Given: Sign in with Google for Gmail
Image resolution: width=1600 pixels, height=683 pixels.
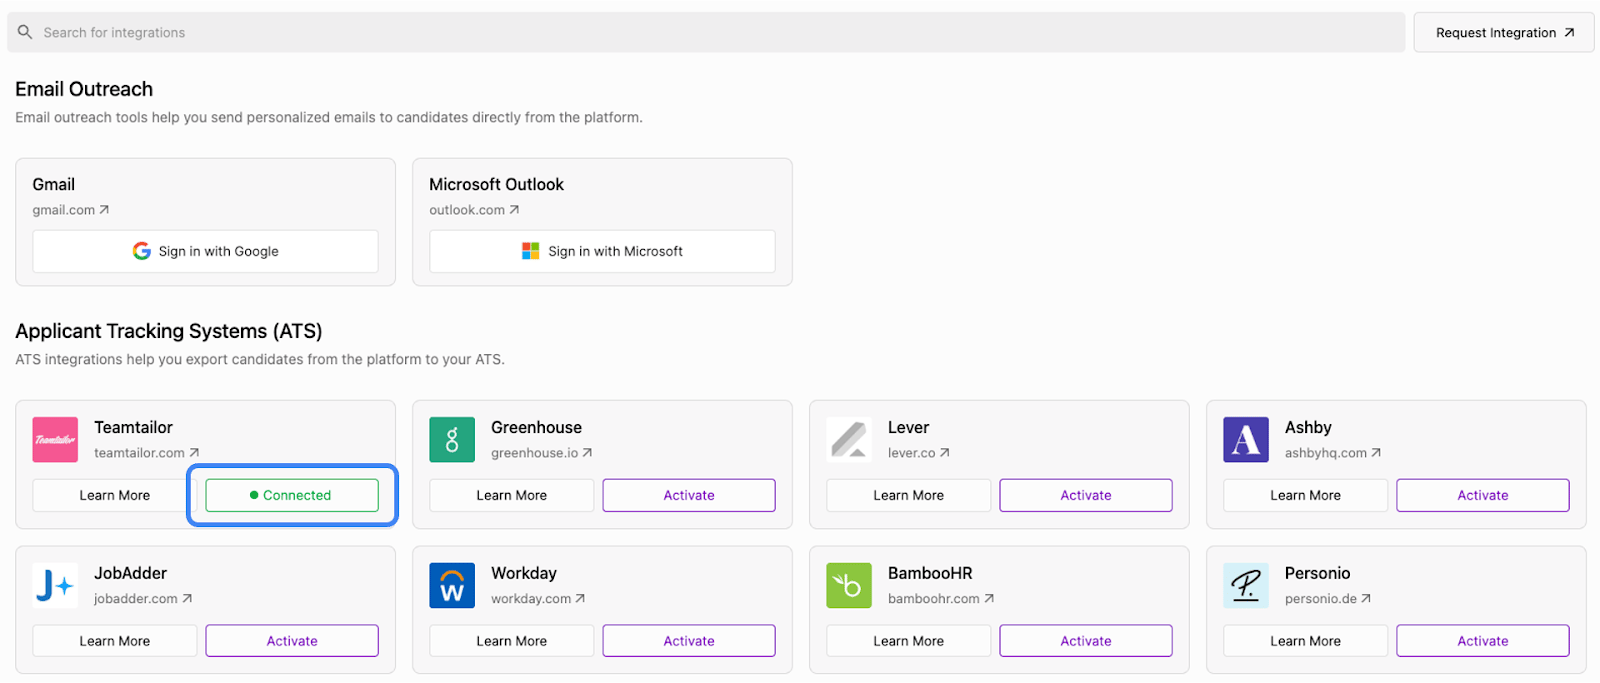Looking at the screenshot, I should (205, 251).
